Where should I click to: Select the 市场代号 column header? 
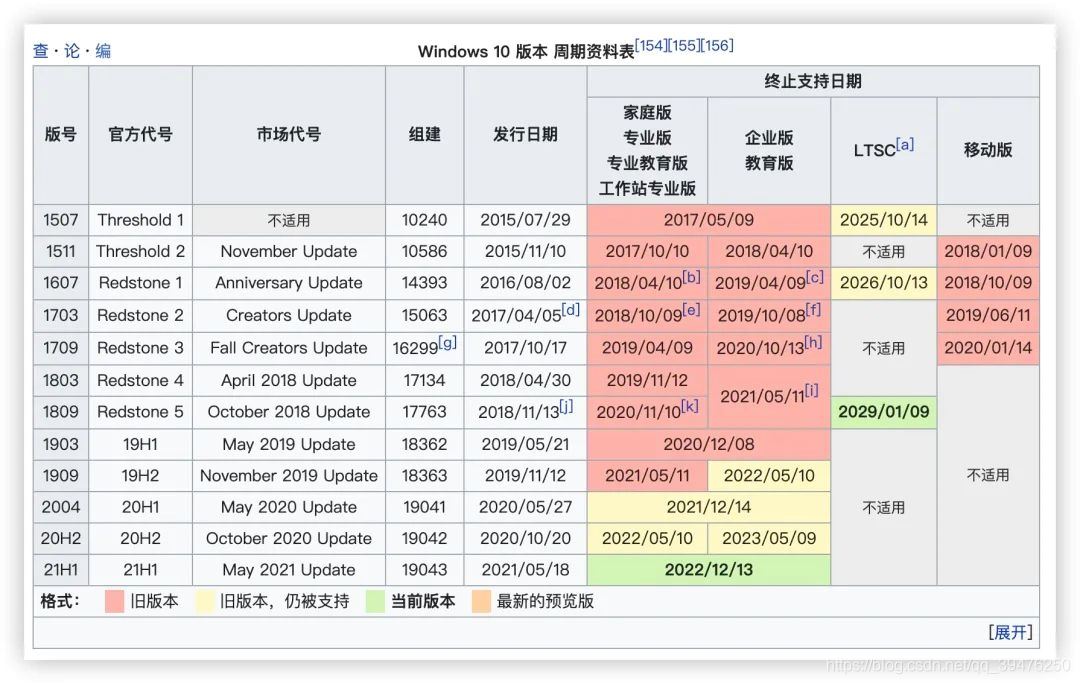click(289, 135)
